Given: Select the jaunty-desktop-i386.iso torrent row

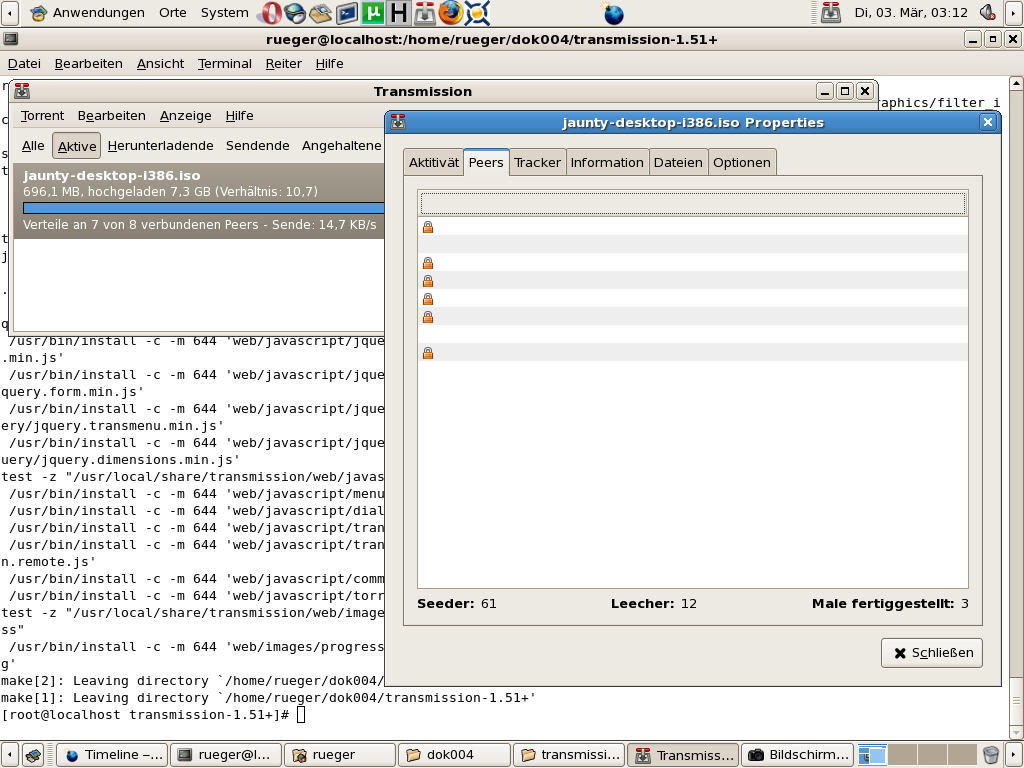Looking at the screenshot, I should click(199, 200).
